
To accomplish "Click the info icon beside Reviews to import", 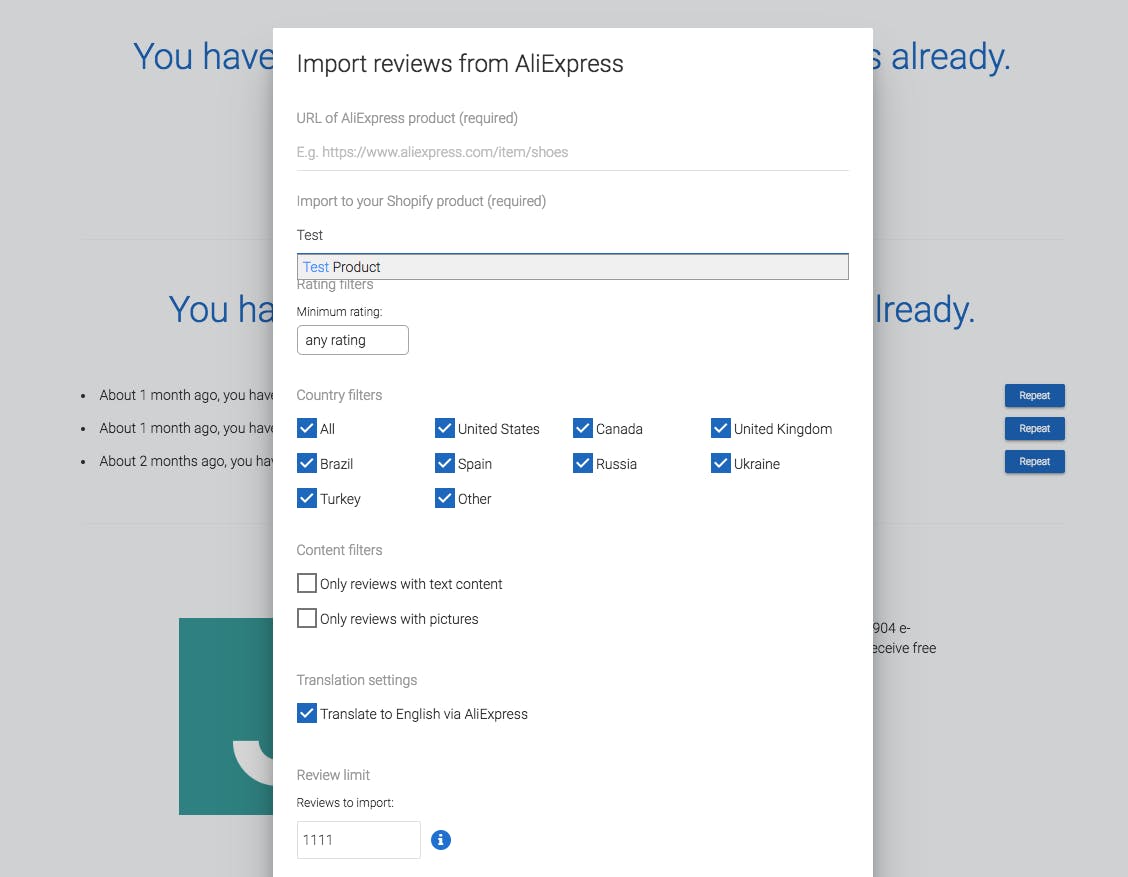I will tap(441, 840).
